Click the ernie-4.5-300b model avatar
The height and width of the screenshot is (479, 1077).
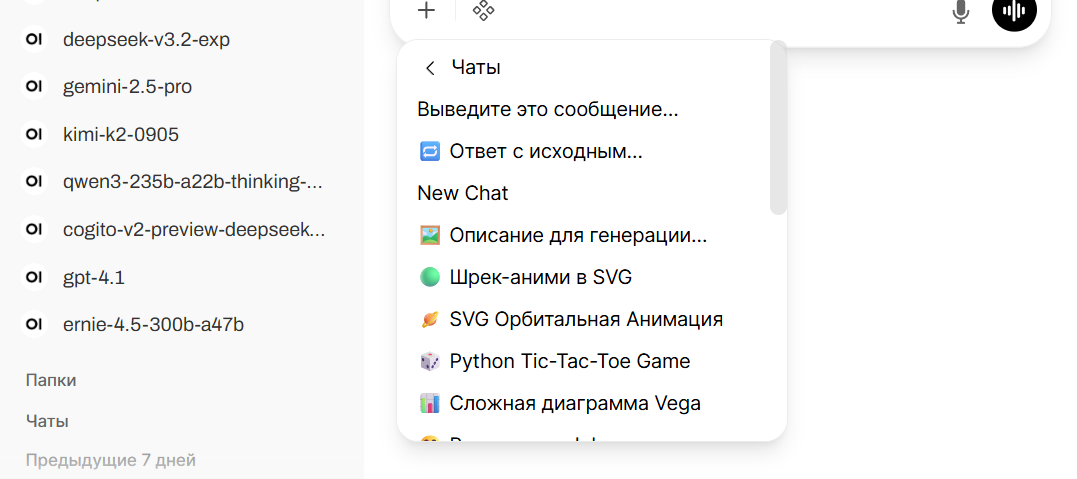point(34,324)
